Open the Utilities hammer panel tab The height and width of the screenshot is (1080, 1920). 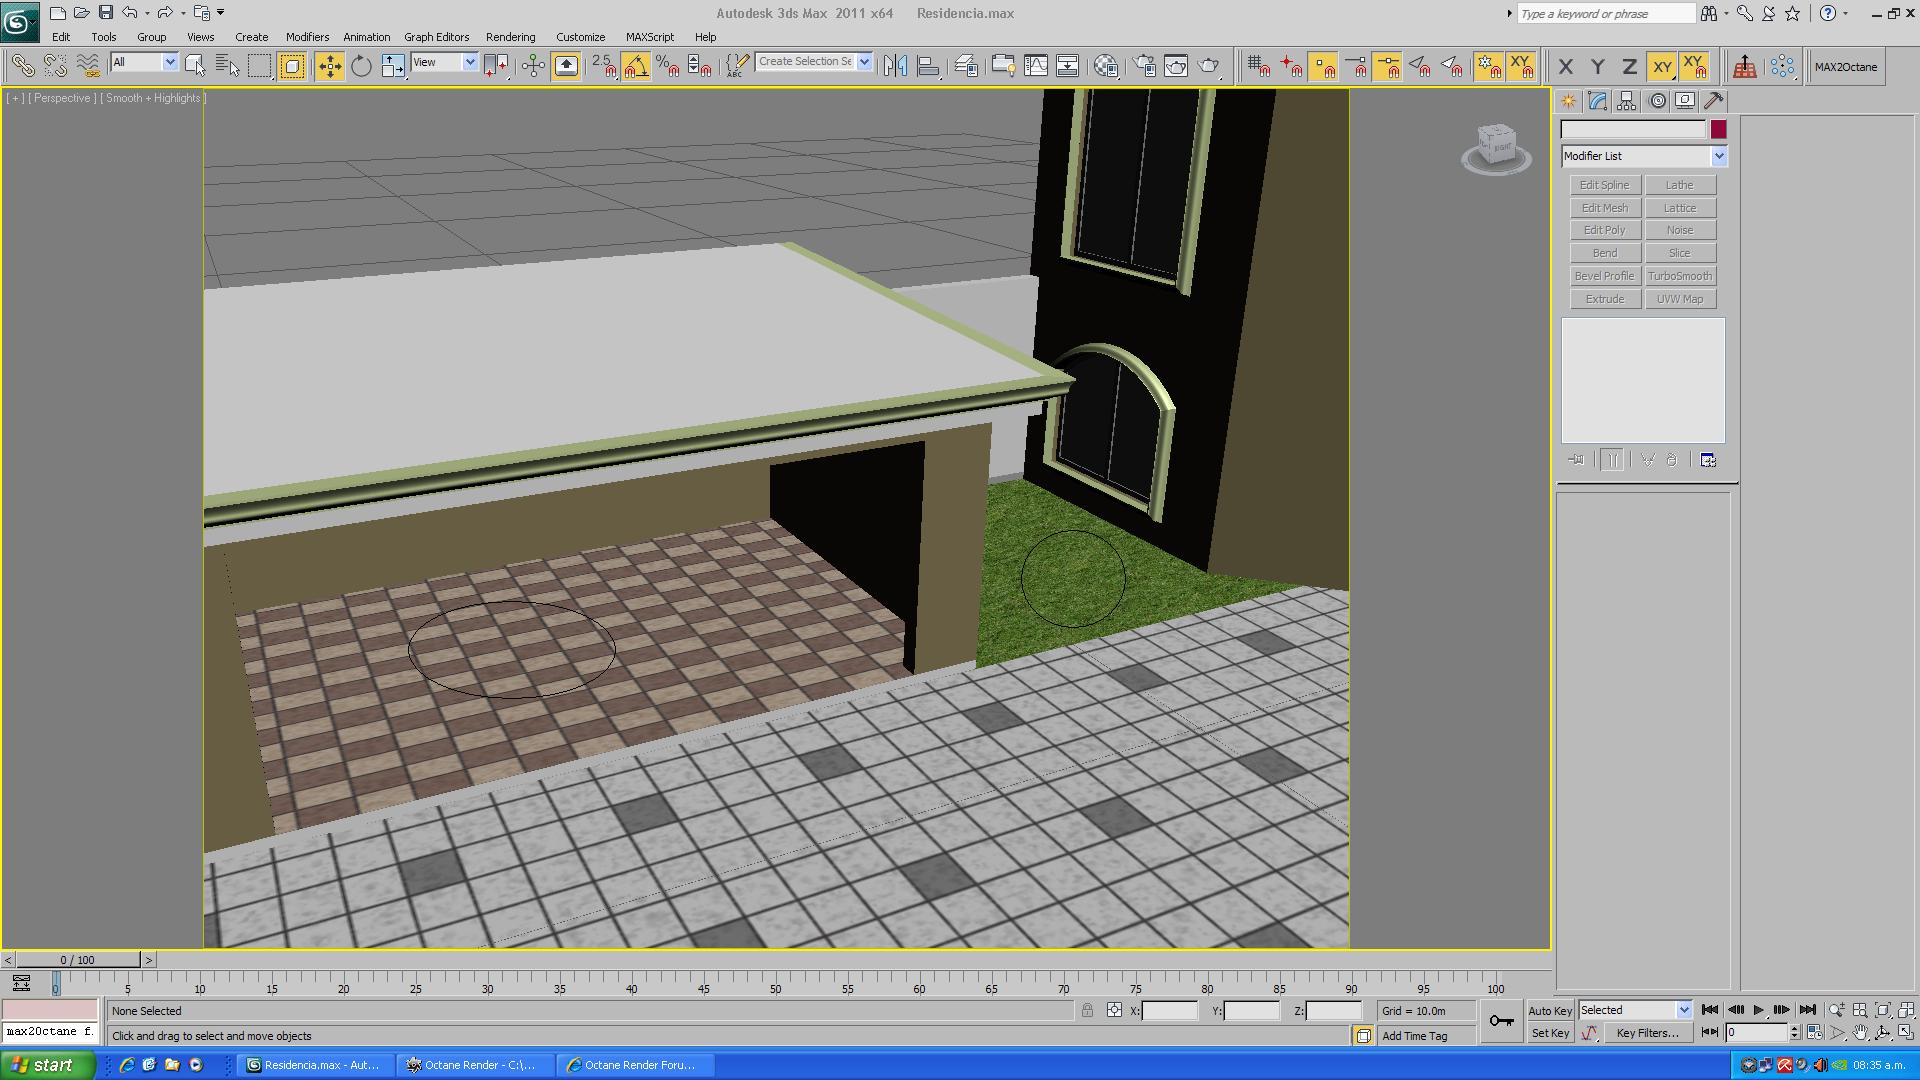pos(1713,101)
